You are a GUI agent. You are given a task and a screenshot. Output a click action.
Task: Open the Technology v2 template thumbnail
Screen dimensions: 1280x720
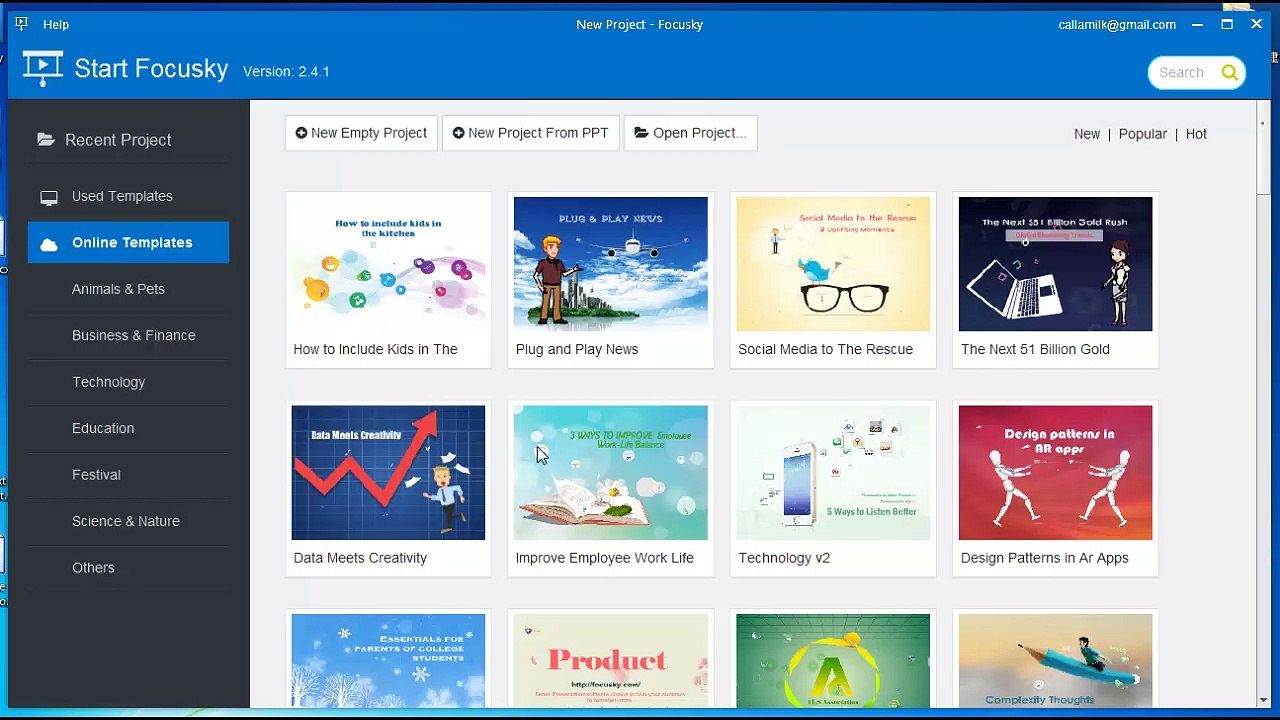(x=833, y=473)
